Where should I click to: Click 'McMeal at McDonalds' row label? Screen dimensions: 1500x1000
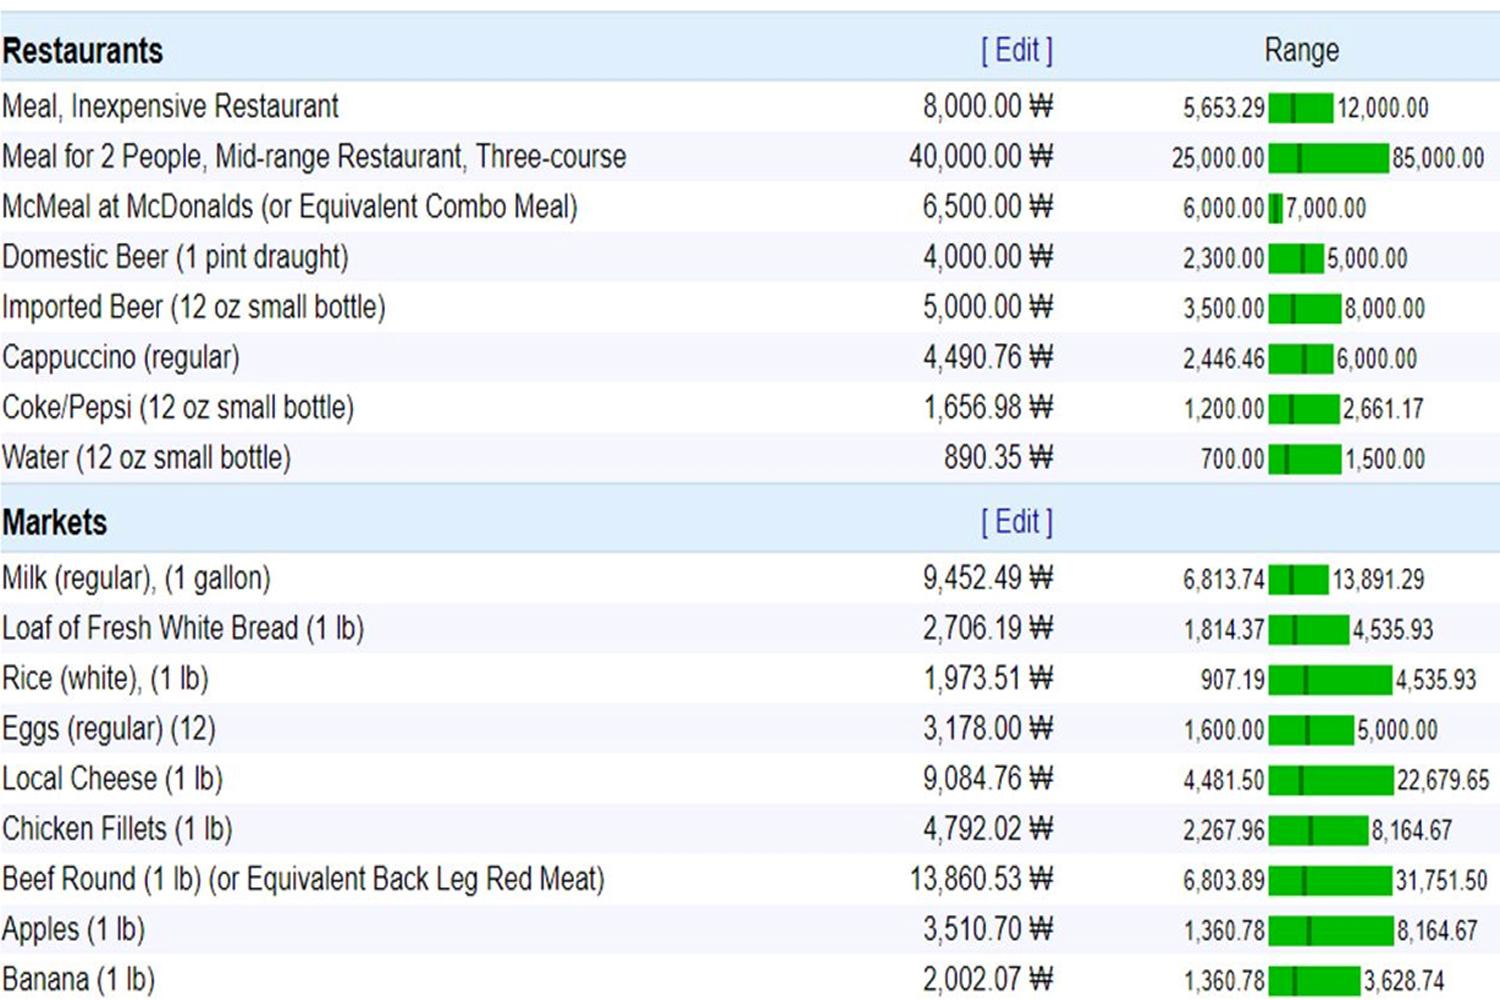pos(290,207)
